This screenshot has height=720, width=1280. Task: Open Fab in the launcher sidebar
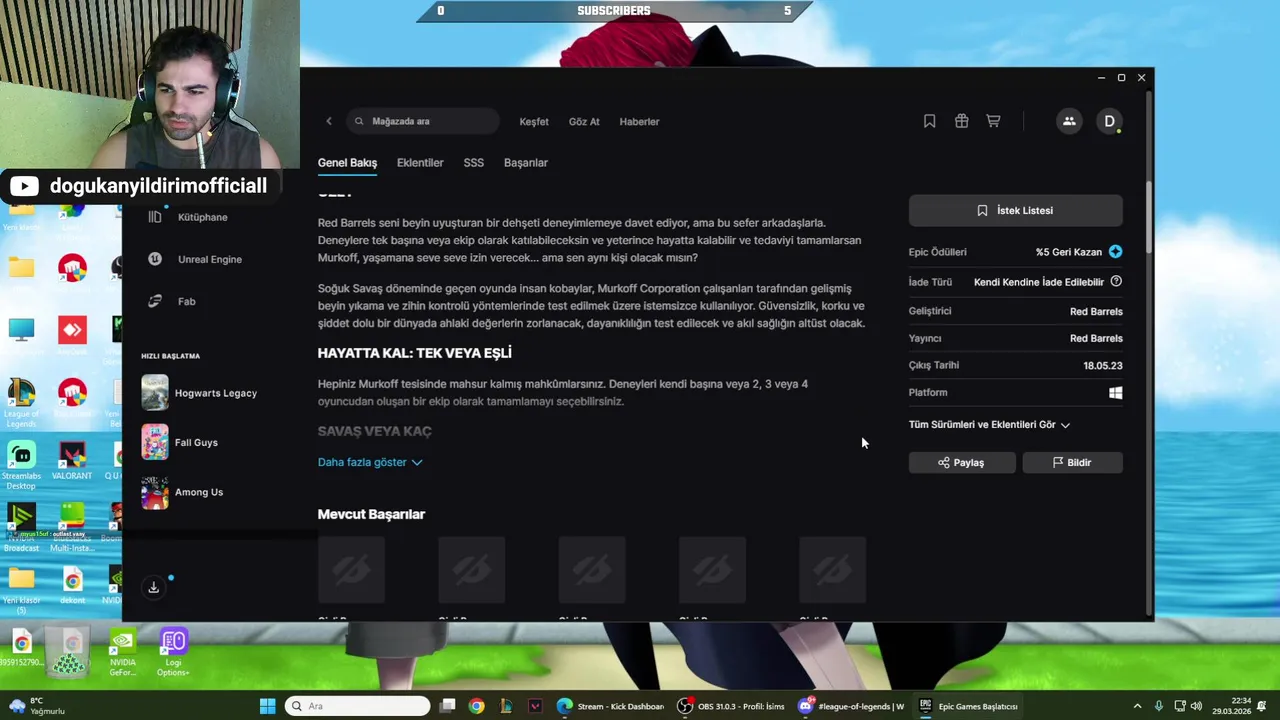tap(186, 301)
